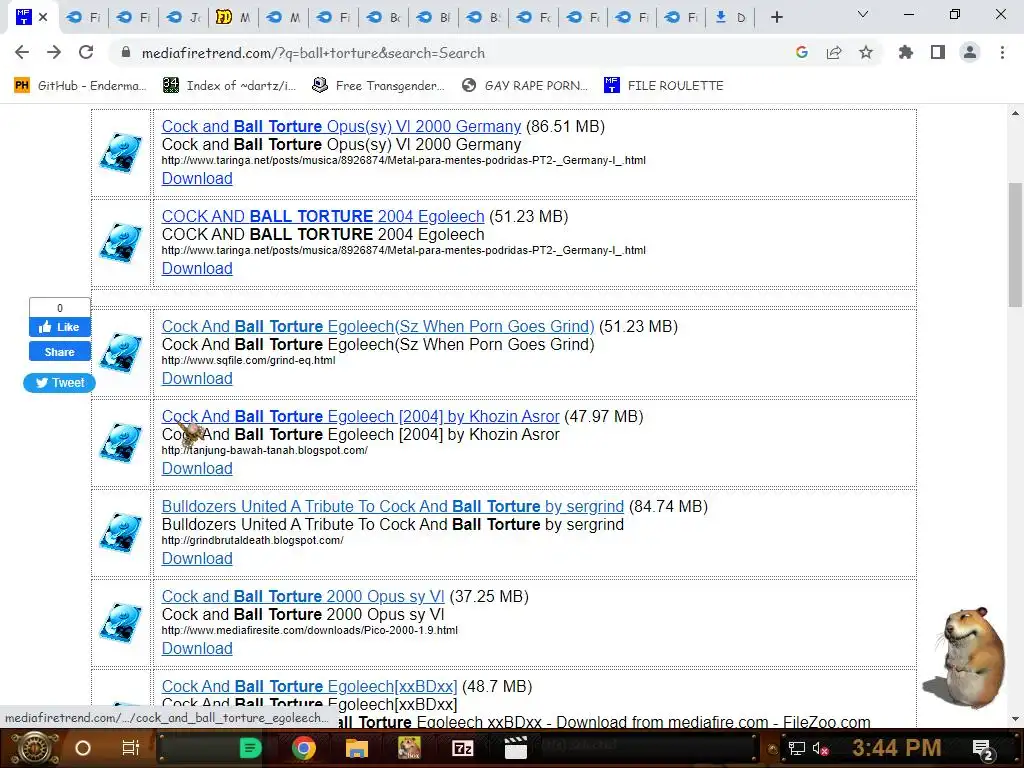Open the FILE ROULETTE bookmark
This screenshot has height=768, width=1024.
coord(664,86)
